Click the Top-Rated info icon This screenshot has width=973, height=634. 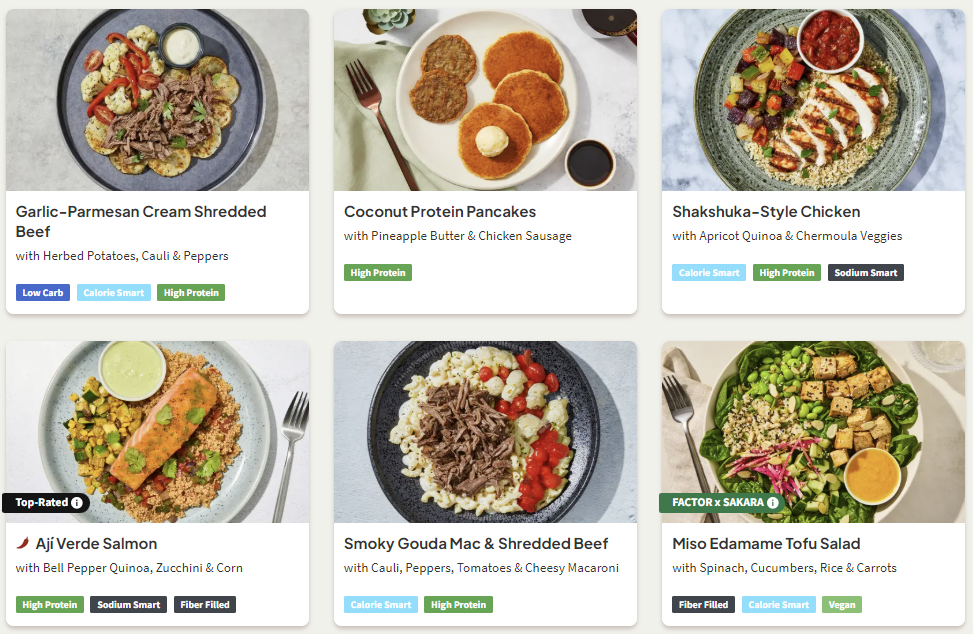coord(76,502)
